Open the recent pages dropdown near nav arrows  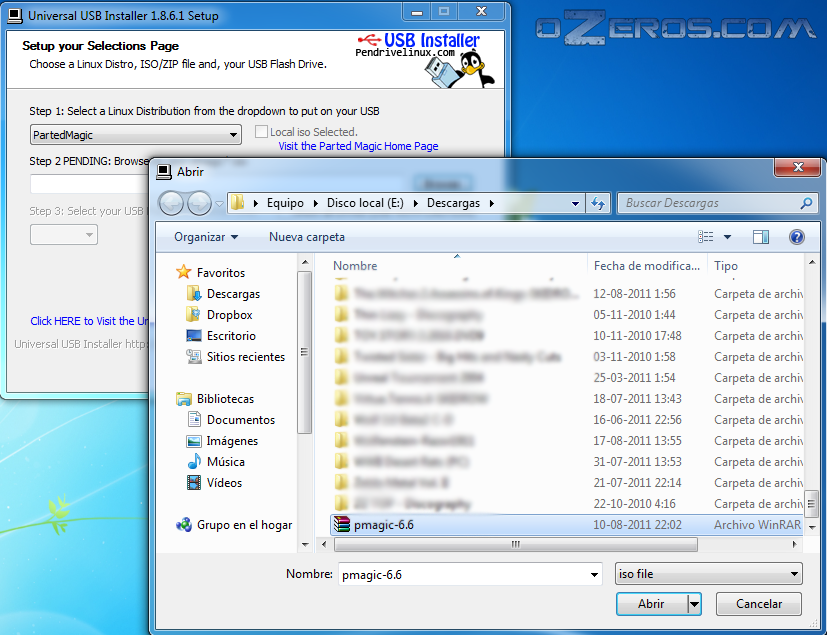219,204
